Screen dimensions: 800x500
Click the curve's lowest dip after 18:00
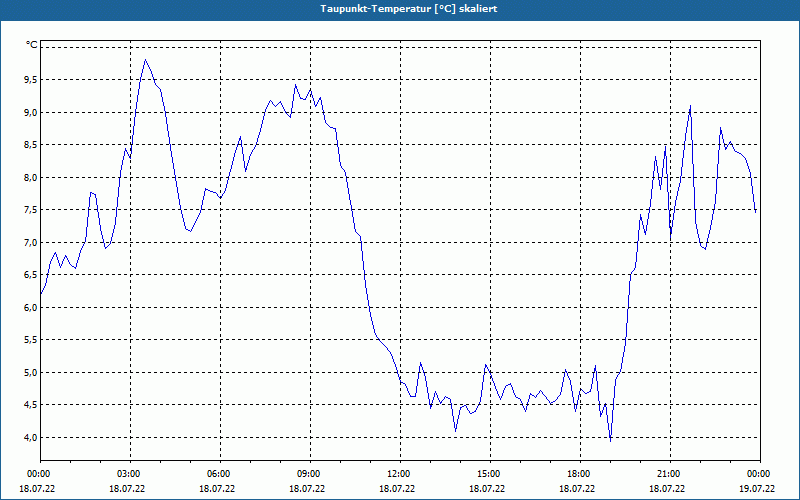[610, 440]
